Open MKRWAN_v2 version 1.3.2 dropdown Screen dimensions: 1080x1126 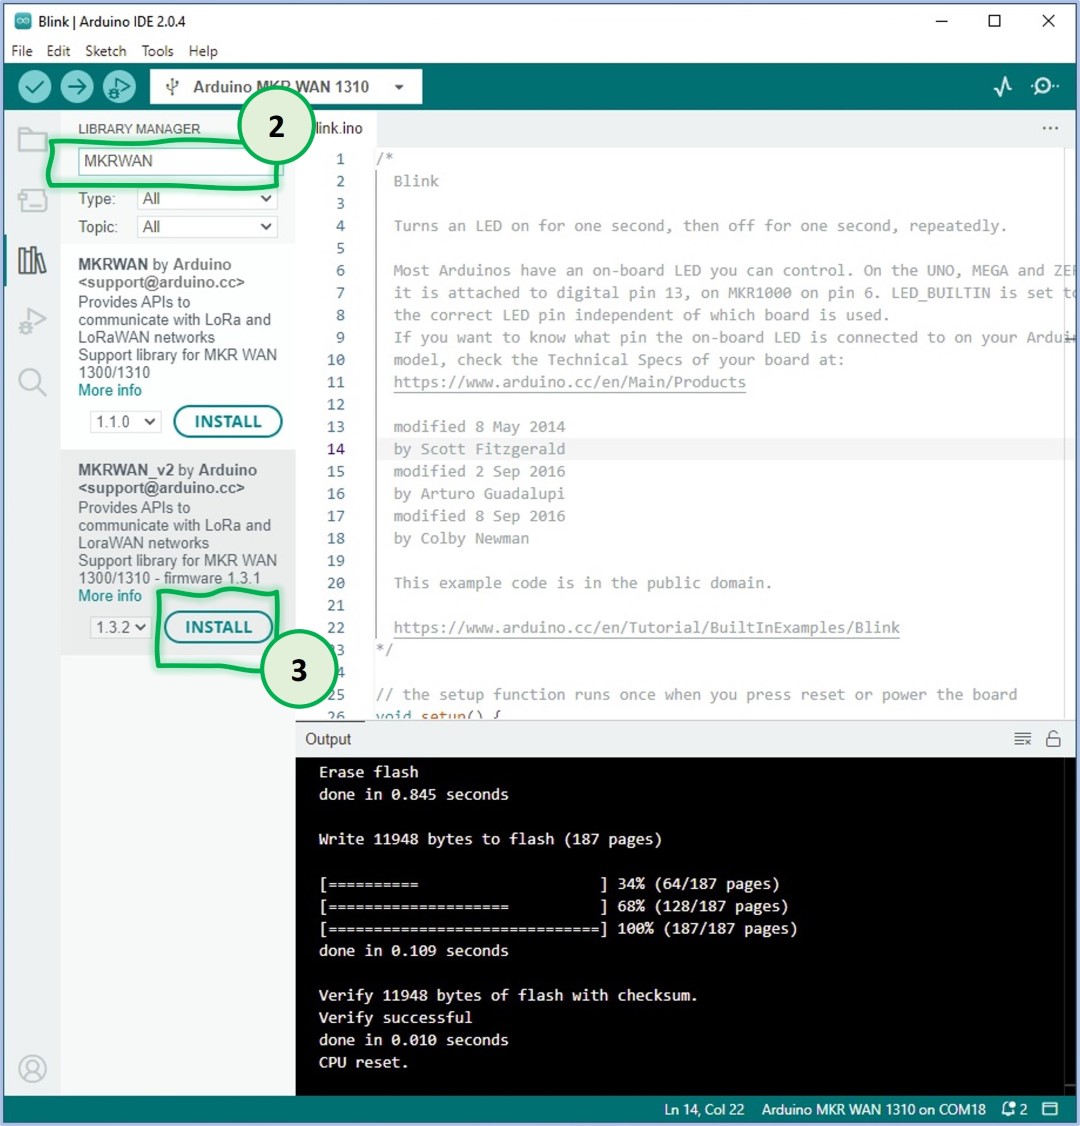(120, 627)
